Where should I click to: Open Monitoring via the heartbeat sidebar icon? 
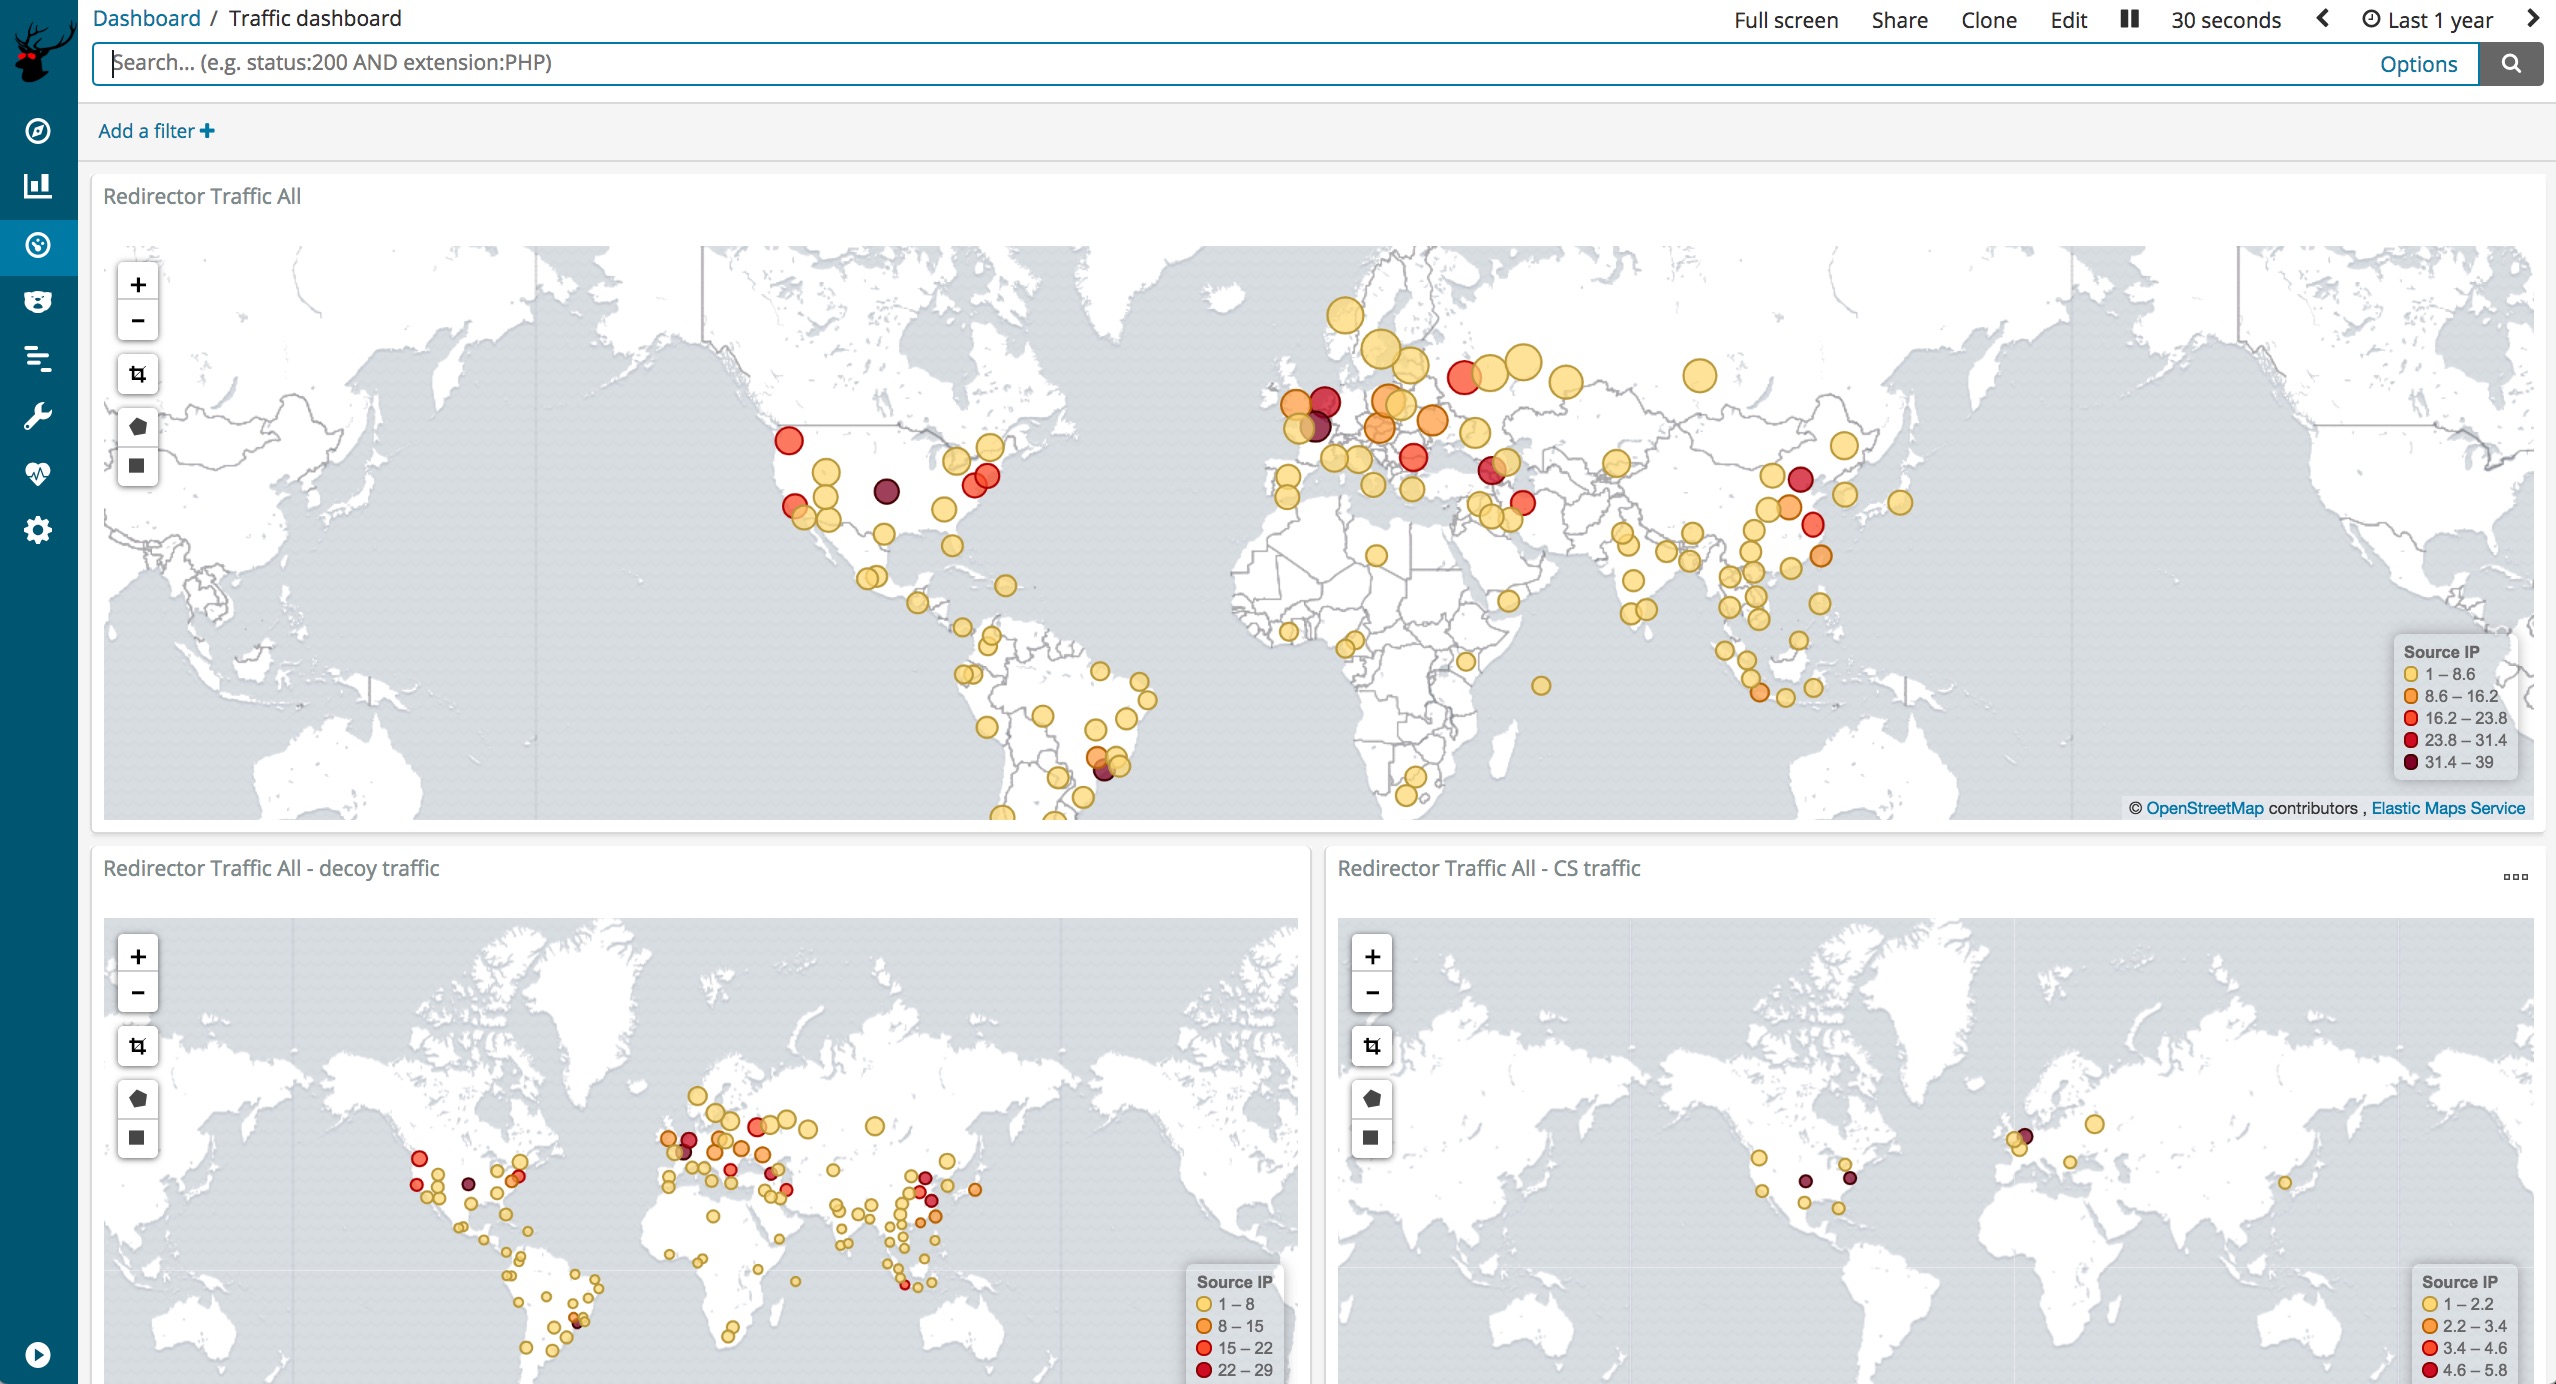[x=38, y=473]
